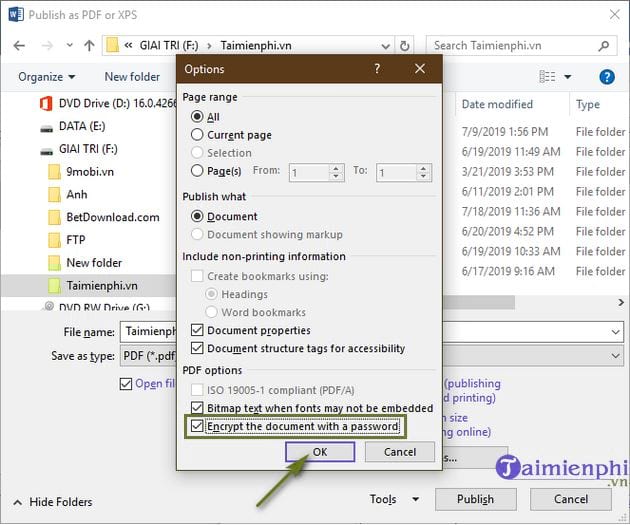Click the search magnifier icon
This screenshot has height=525, width=630.
(603, 46)
